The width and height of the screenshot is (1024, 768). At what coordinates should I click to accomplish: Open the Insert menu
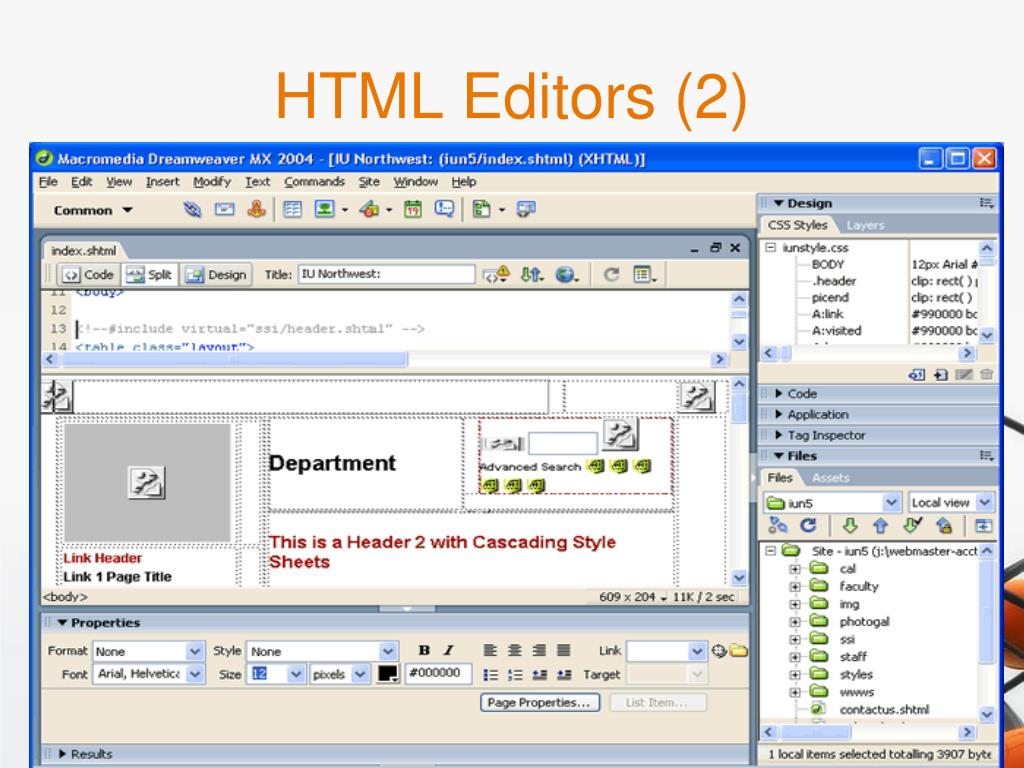pyautogui.click(x=163, y=182)
